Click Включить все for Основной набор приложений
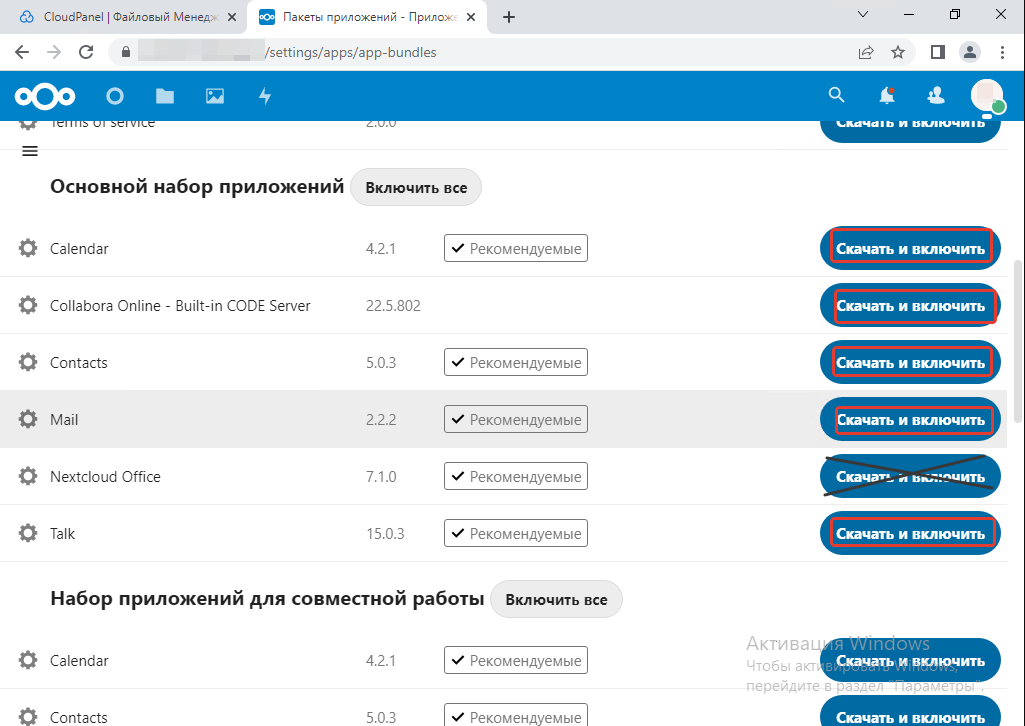Screen dimensions: 1025x726 tap(416, 188)
